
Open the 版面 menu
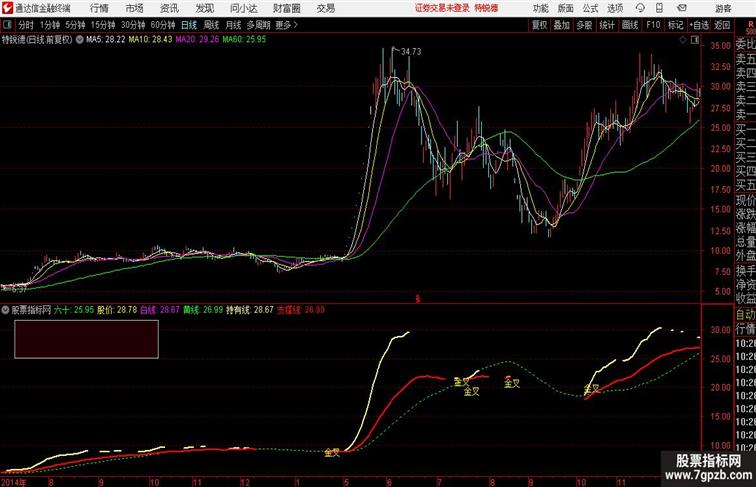[566, 8]
